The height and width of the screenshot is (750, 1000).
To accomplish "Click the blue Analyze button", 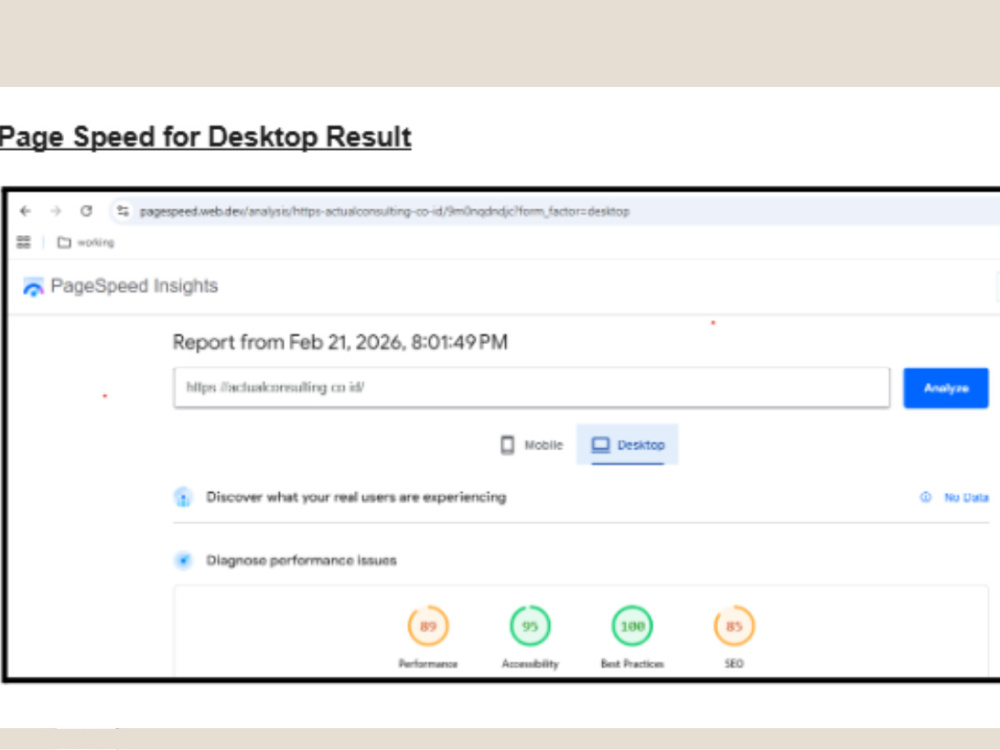I will click(x=946, y=388).
